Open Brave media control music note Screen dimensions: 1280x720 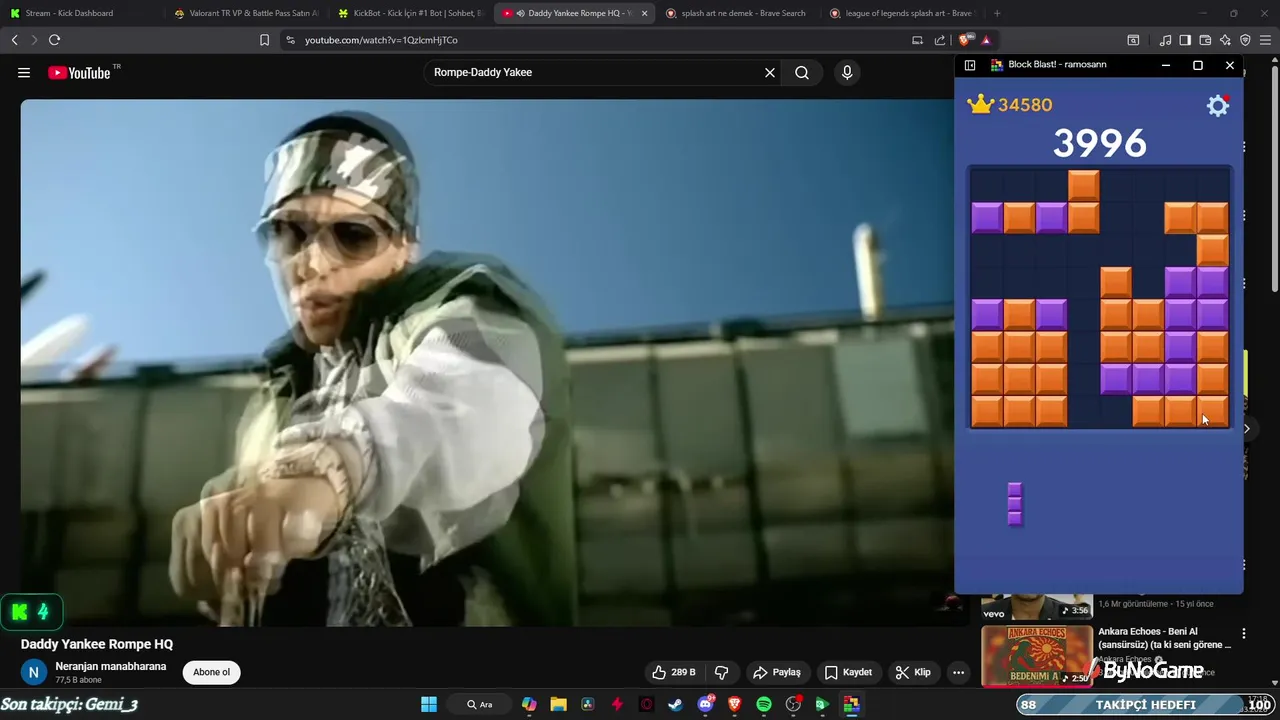[x=1165, y=40]
